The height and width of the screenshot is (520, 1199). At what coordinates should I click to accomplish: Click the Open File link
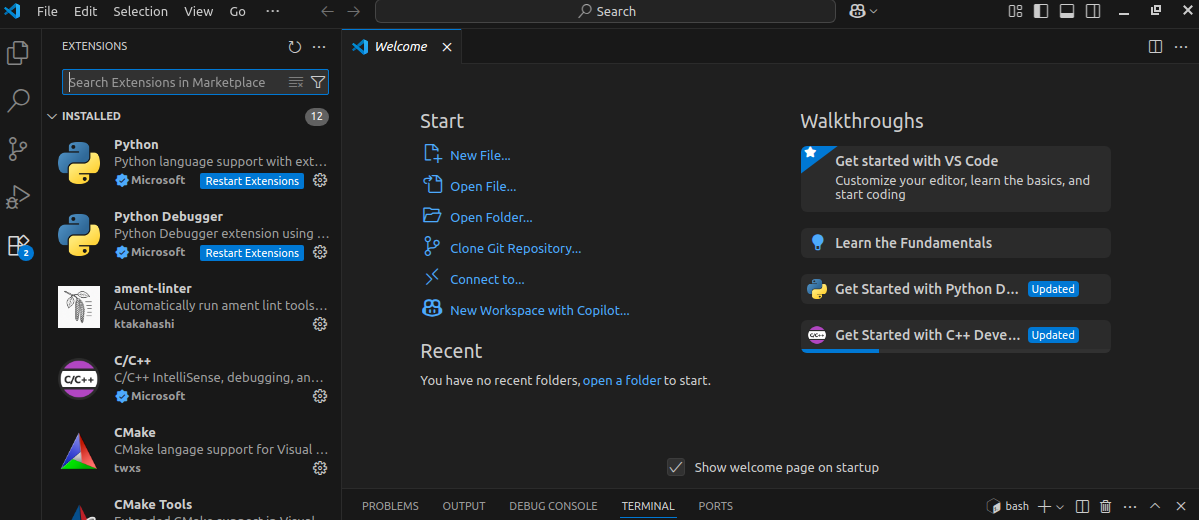(483, 187)
